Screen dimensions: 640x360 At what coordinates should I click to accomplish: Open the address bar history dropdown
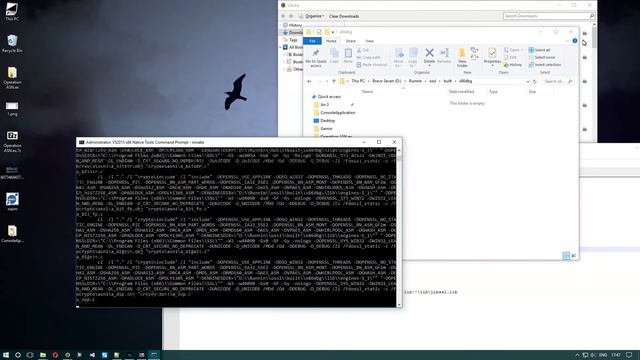[527, 81]
